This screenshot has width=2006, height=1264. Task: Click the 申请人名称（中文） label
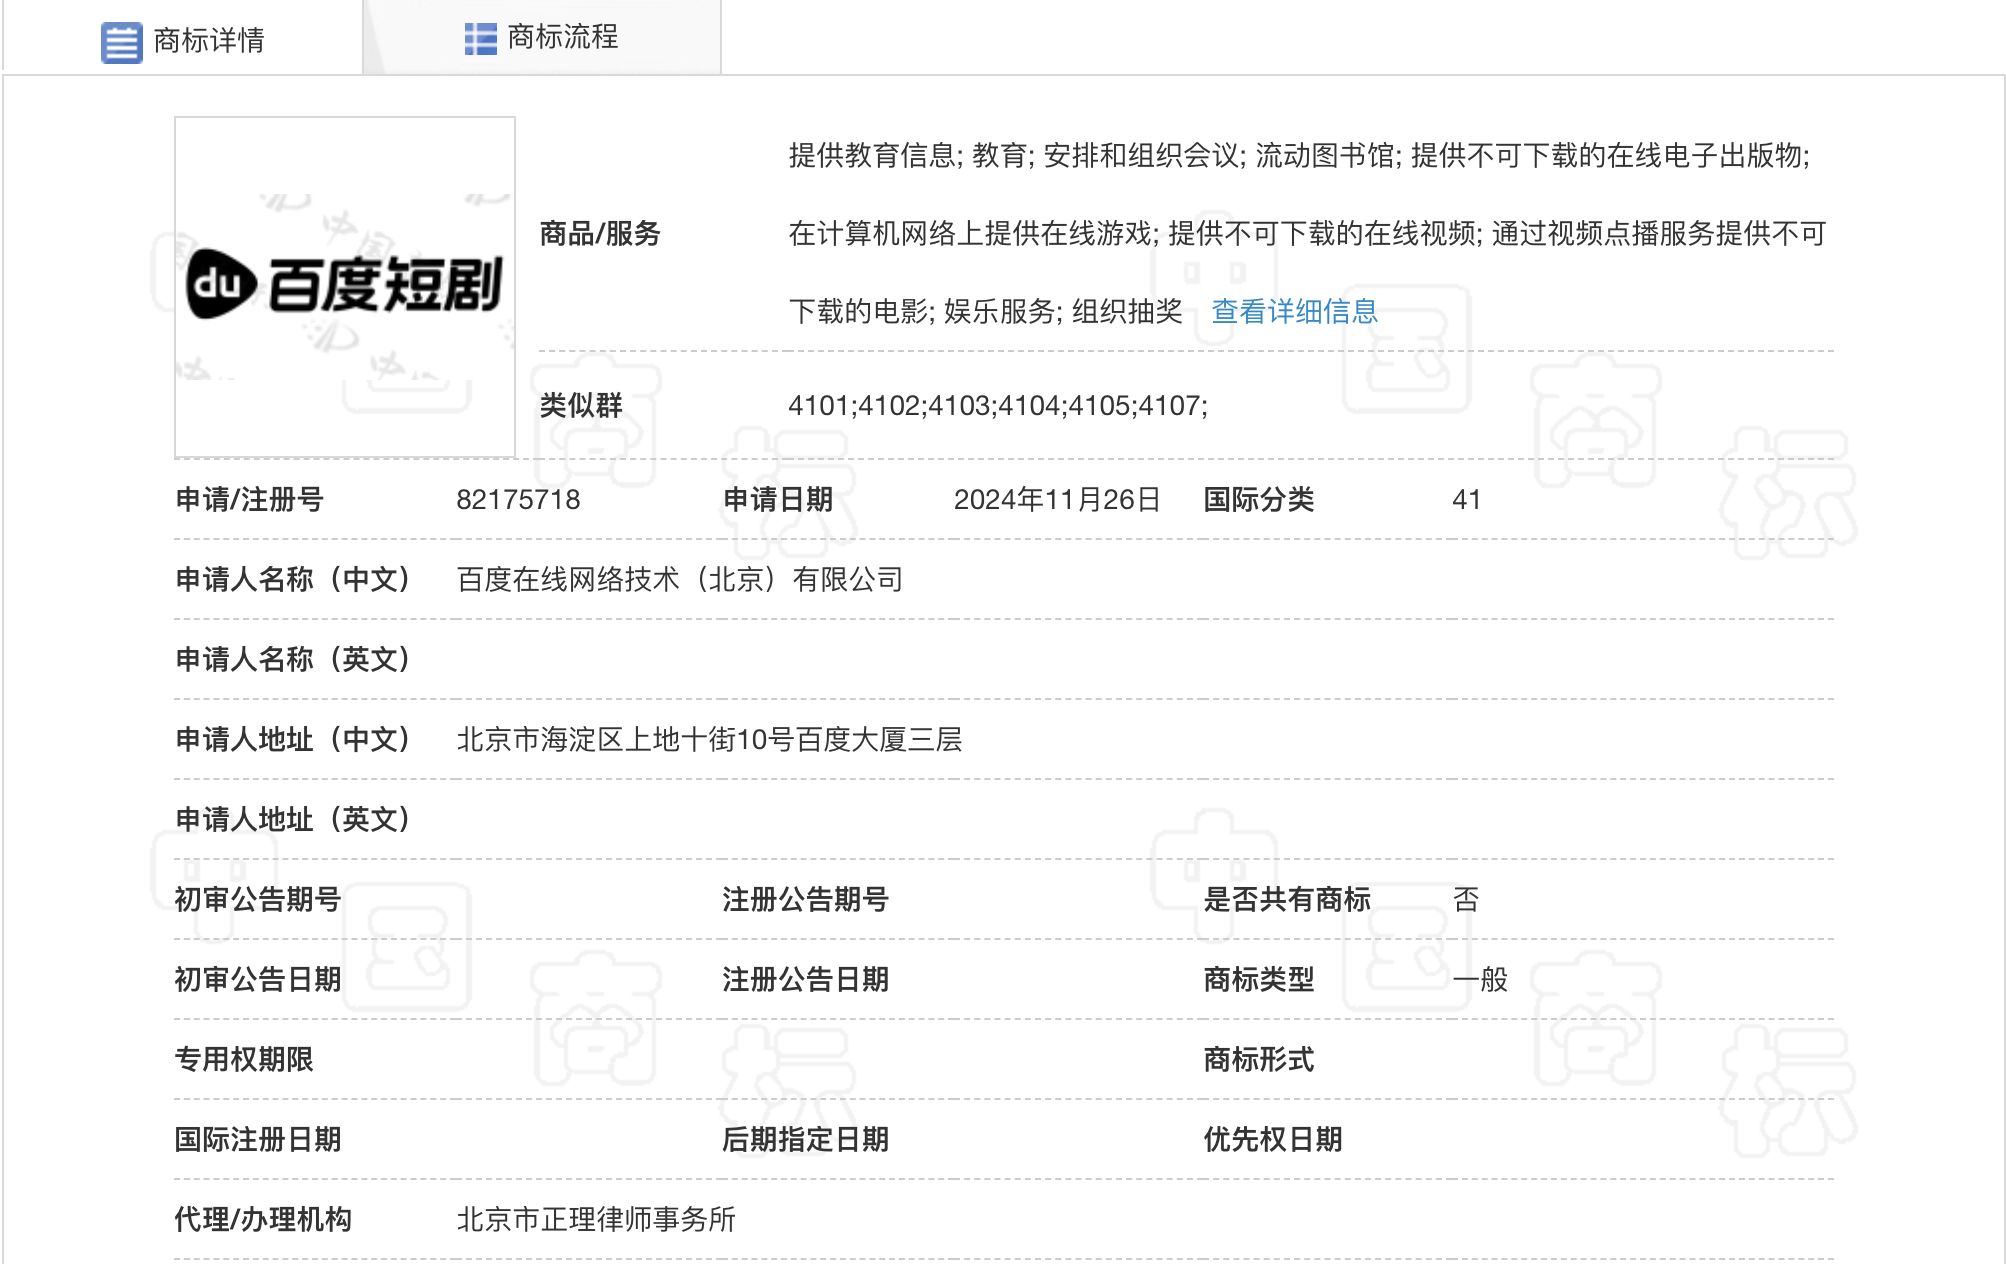[293, 580]
